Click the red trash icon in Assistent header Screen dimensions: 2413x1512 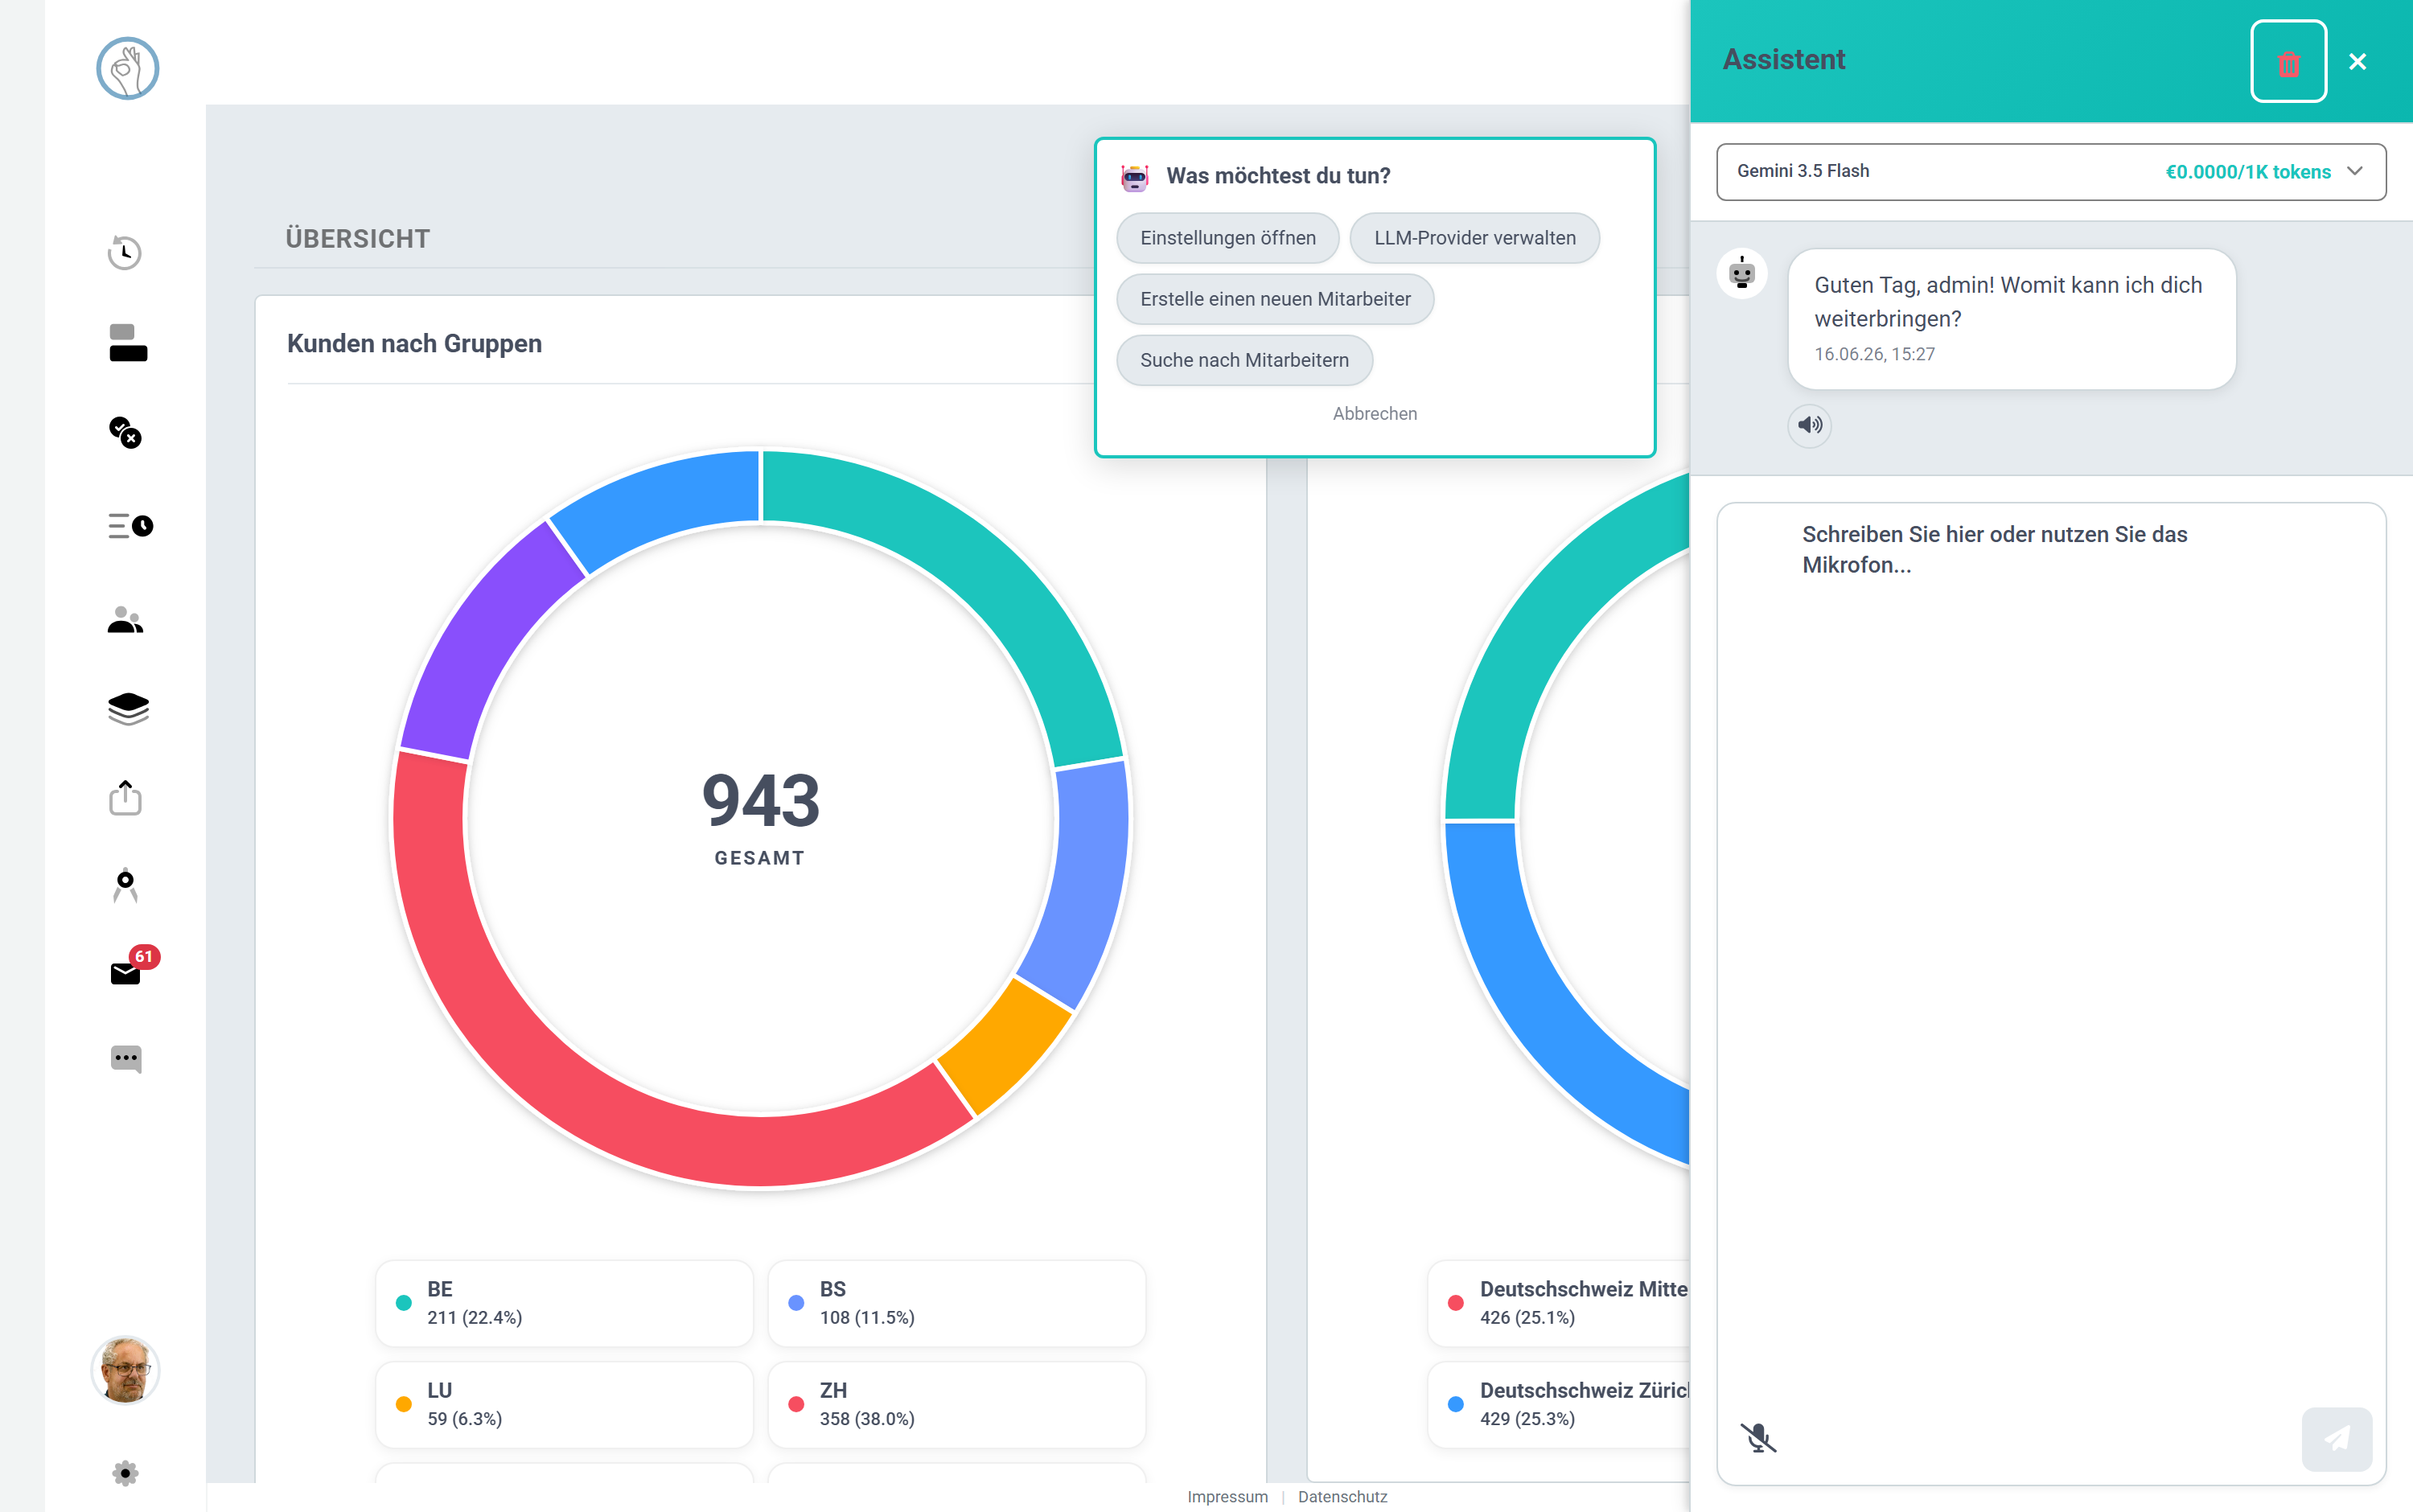pos(2288,62)
